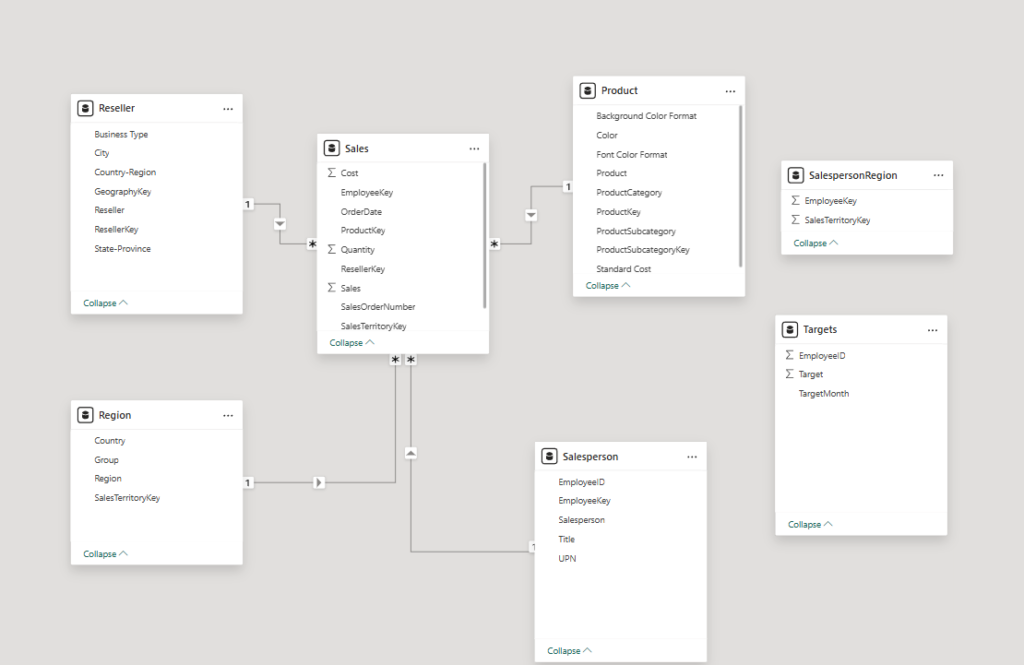Screen dimensions: 1024x665
Task: Click the Sales table icon in header
Action: pyautogui.click(x=331, y=149)
